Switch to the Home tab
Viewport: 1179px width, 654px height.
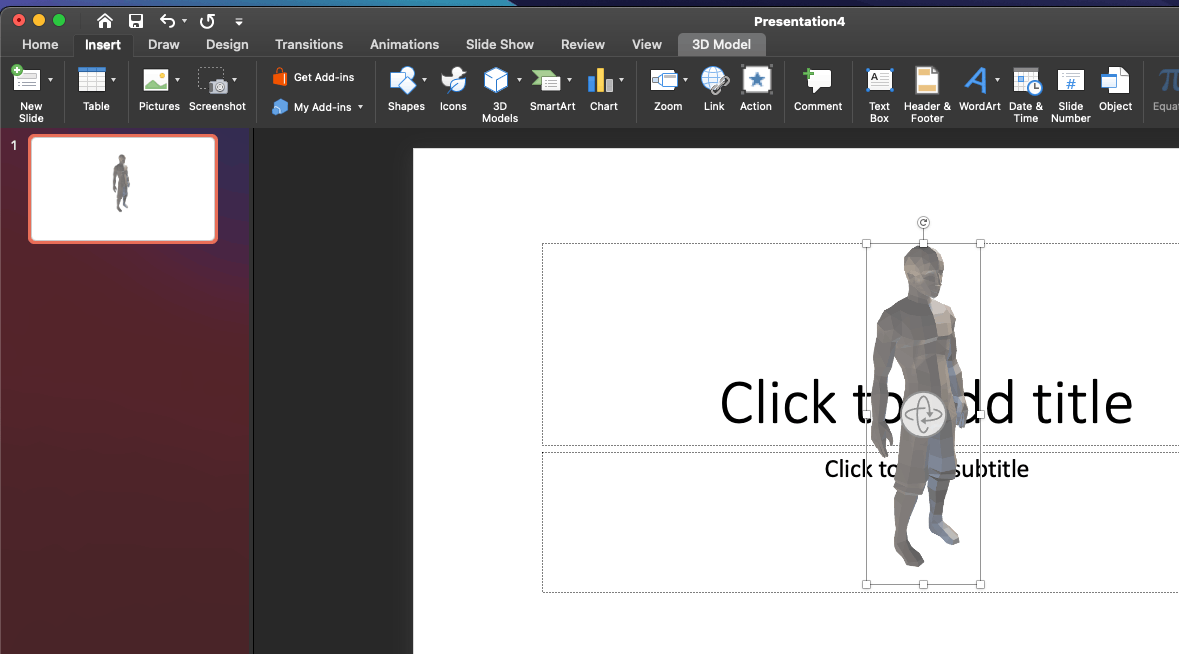pos(40,44)
